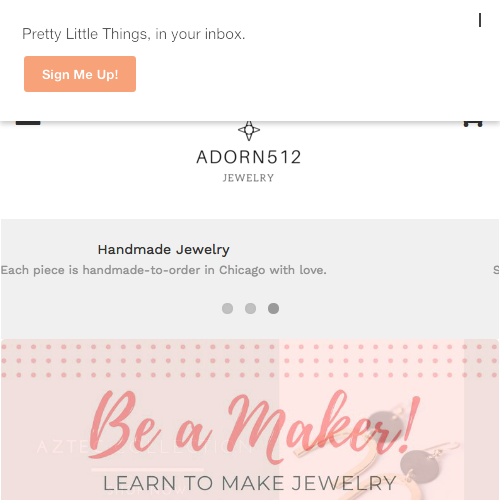Screen dimensions: 500x500
Task: Click the Be a Maker! banner headline
Action: tap(253, 427)
